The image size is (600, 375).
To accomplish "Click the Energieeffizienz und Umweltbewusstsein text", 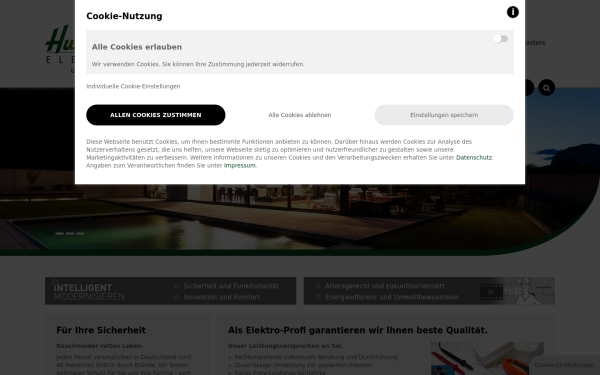I will point(392,297).
